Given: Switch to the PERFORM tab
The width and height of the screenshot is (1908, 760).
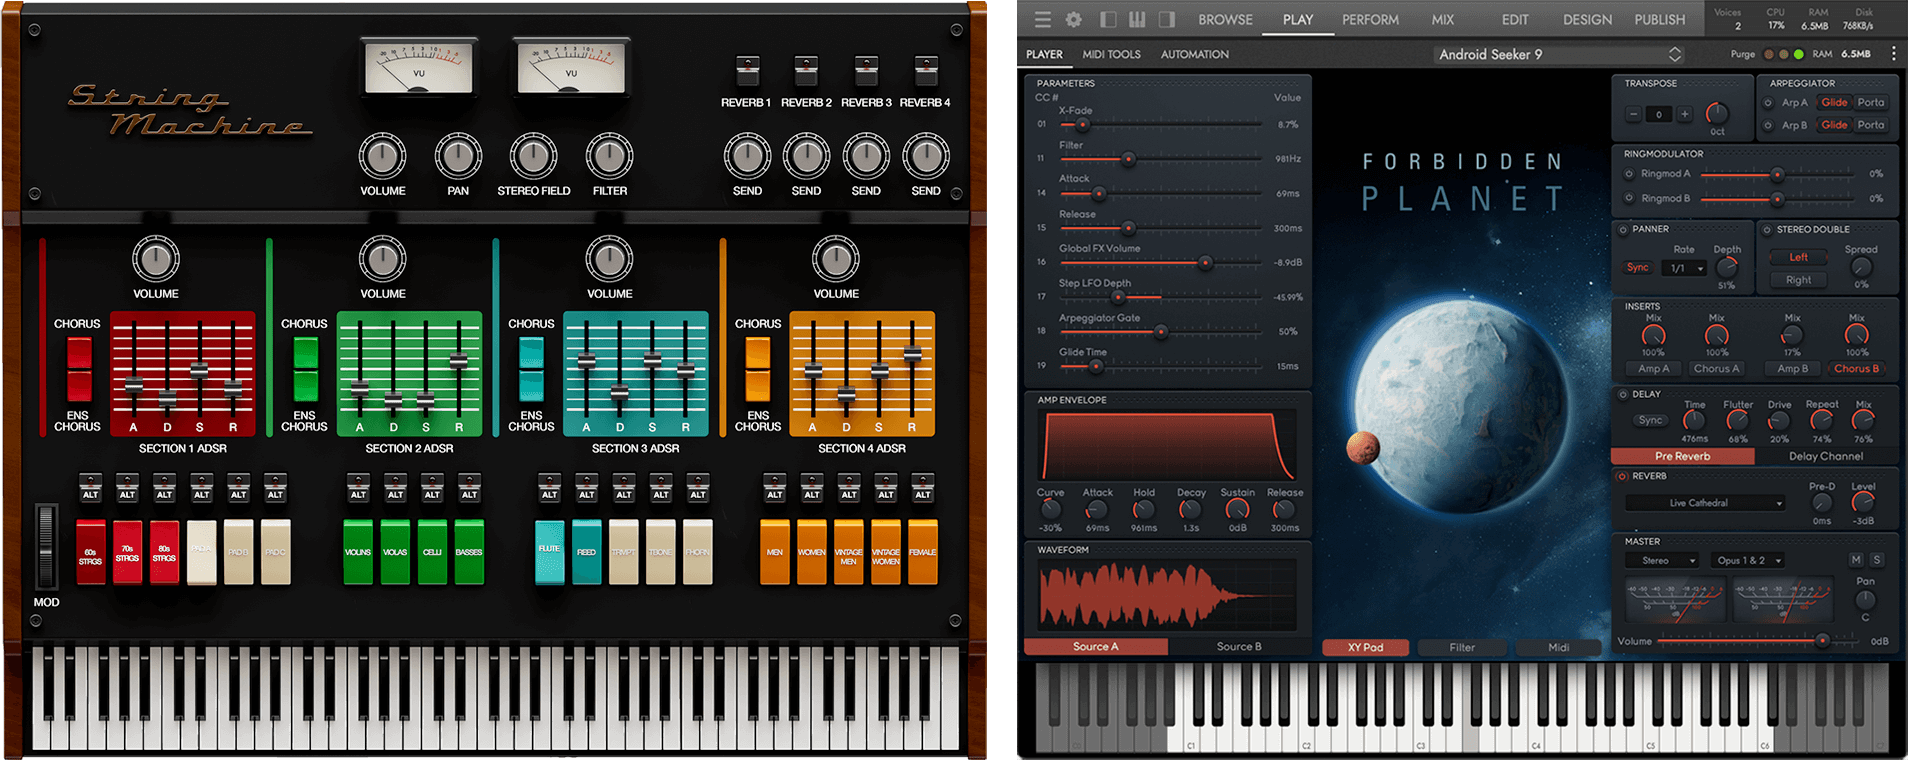Looking at the screenshot, I should tap(1370, 20).
